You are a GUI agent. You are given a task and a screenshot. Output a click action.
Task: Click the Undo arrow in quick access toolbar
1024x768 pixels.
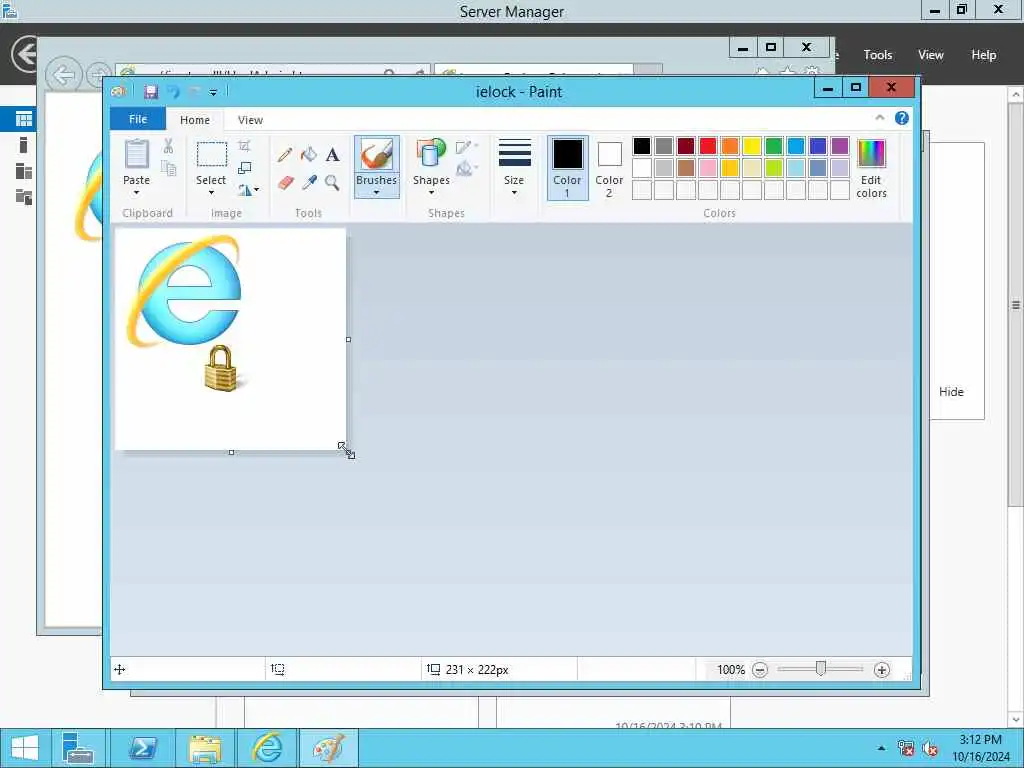173,92
